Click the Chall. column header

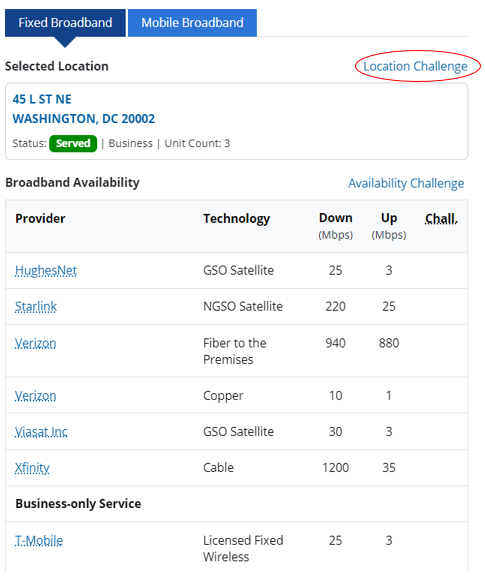coord(441,219)
